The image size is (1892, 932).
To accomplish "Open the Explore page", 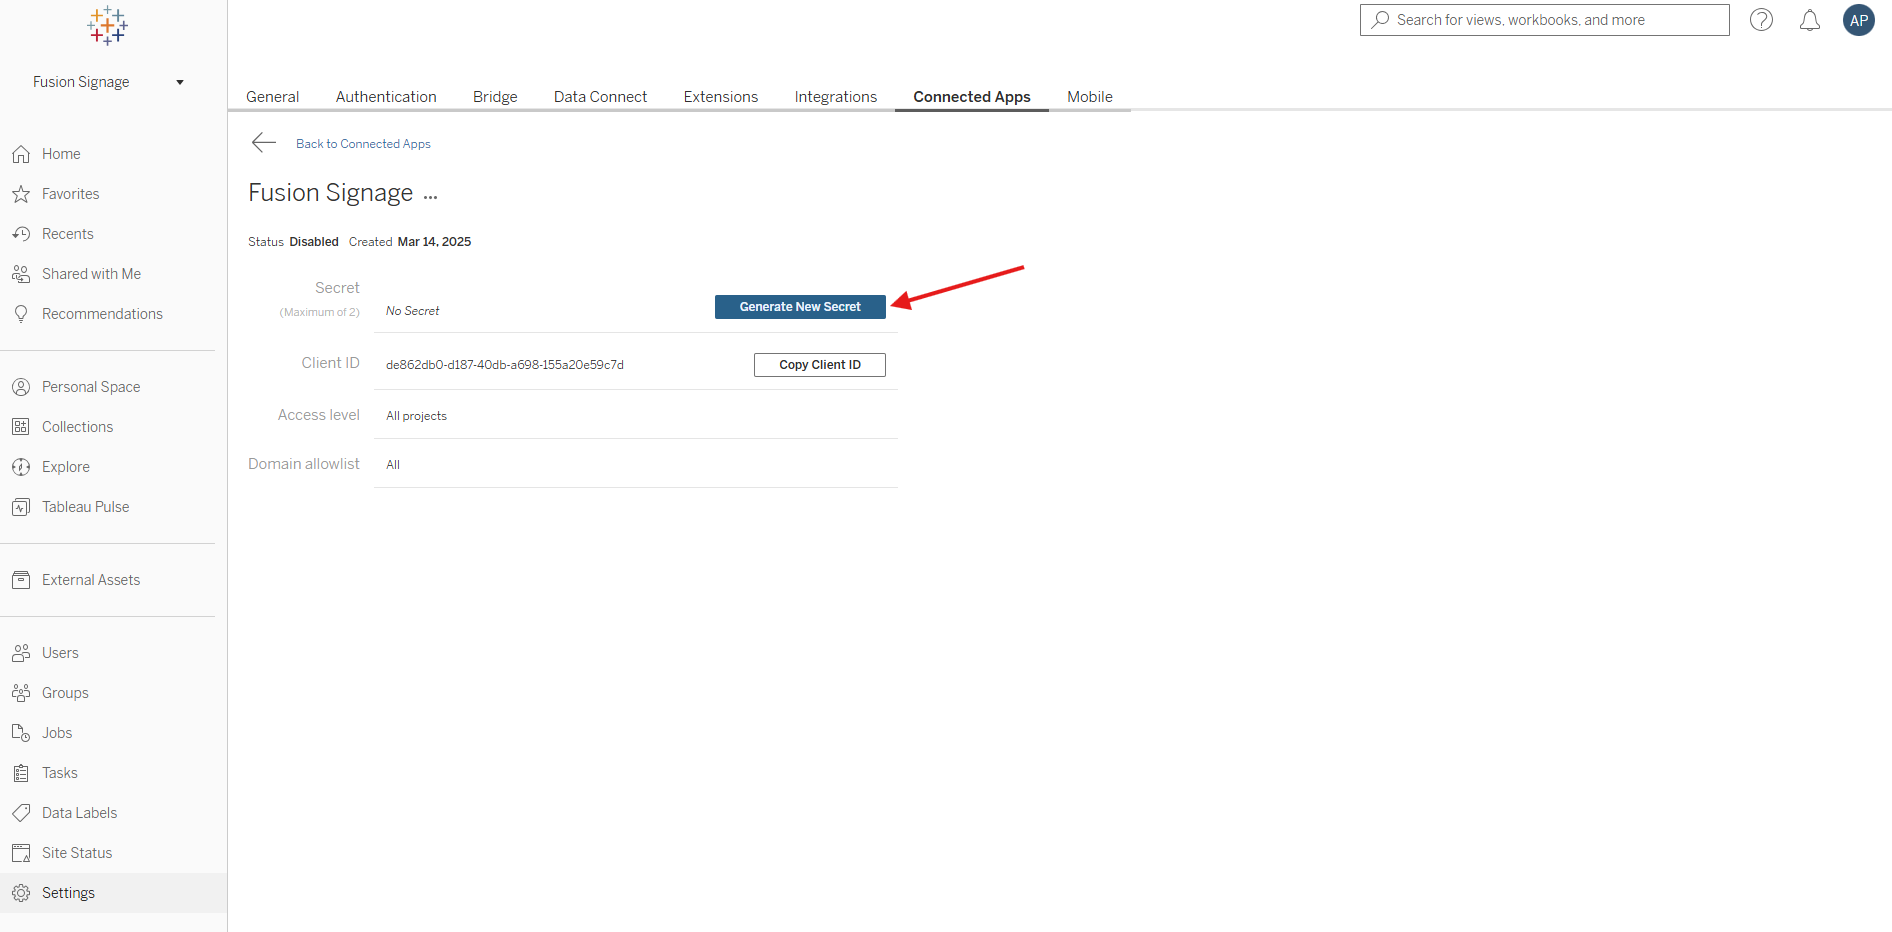I will (x=66, y=467).
